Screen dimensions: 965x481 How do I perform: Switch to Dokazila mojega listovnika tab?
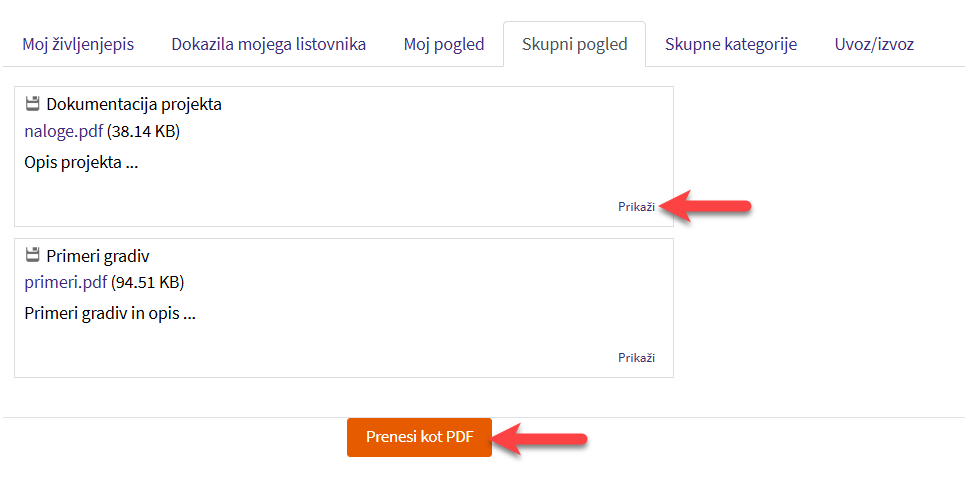coord(268,44)
